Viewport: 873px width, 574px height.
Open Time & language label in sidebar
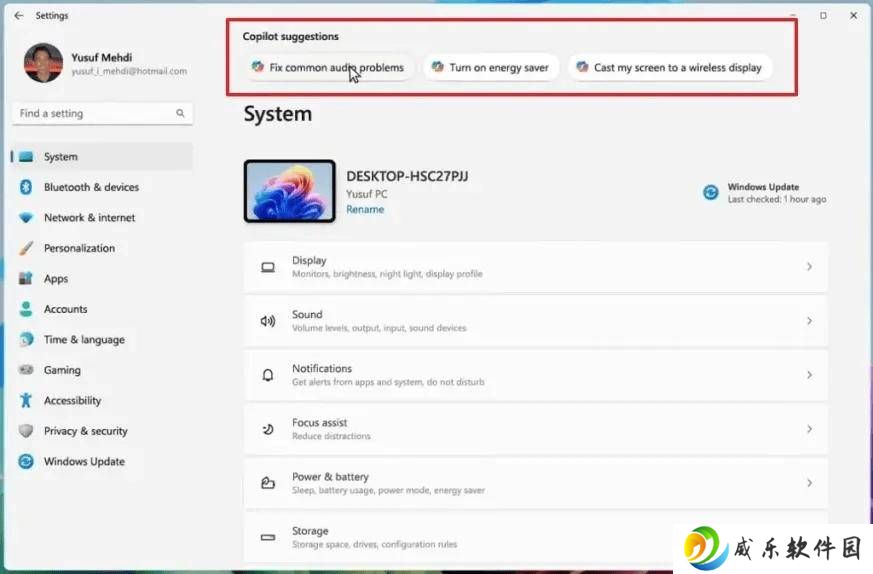coord(84,340)
